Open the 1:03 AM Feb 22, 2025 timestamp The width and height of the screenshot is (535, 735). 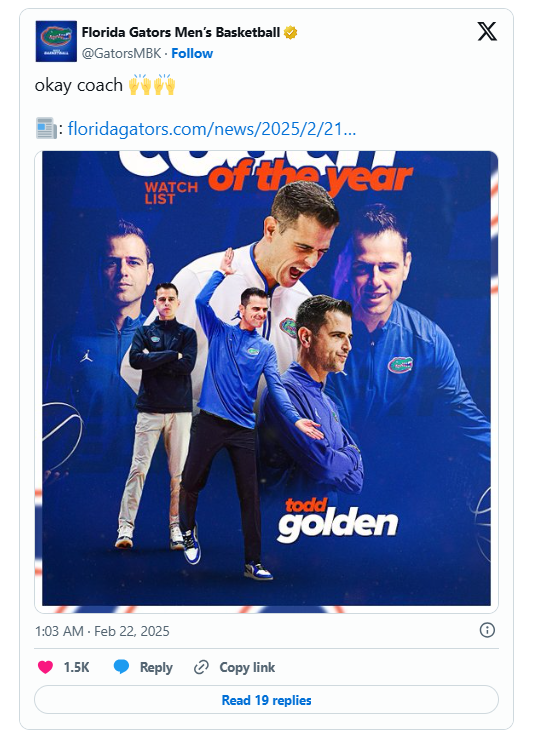click(102, 631)
